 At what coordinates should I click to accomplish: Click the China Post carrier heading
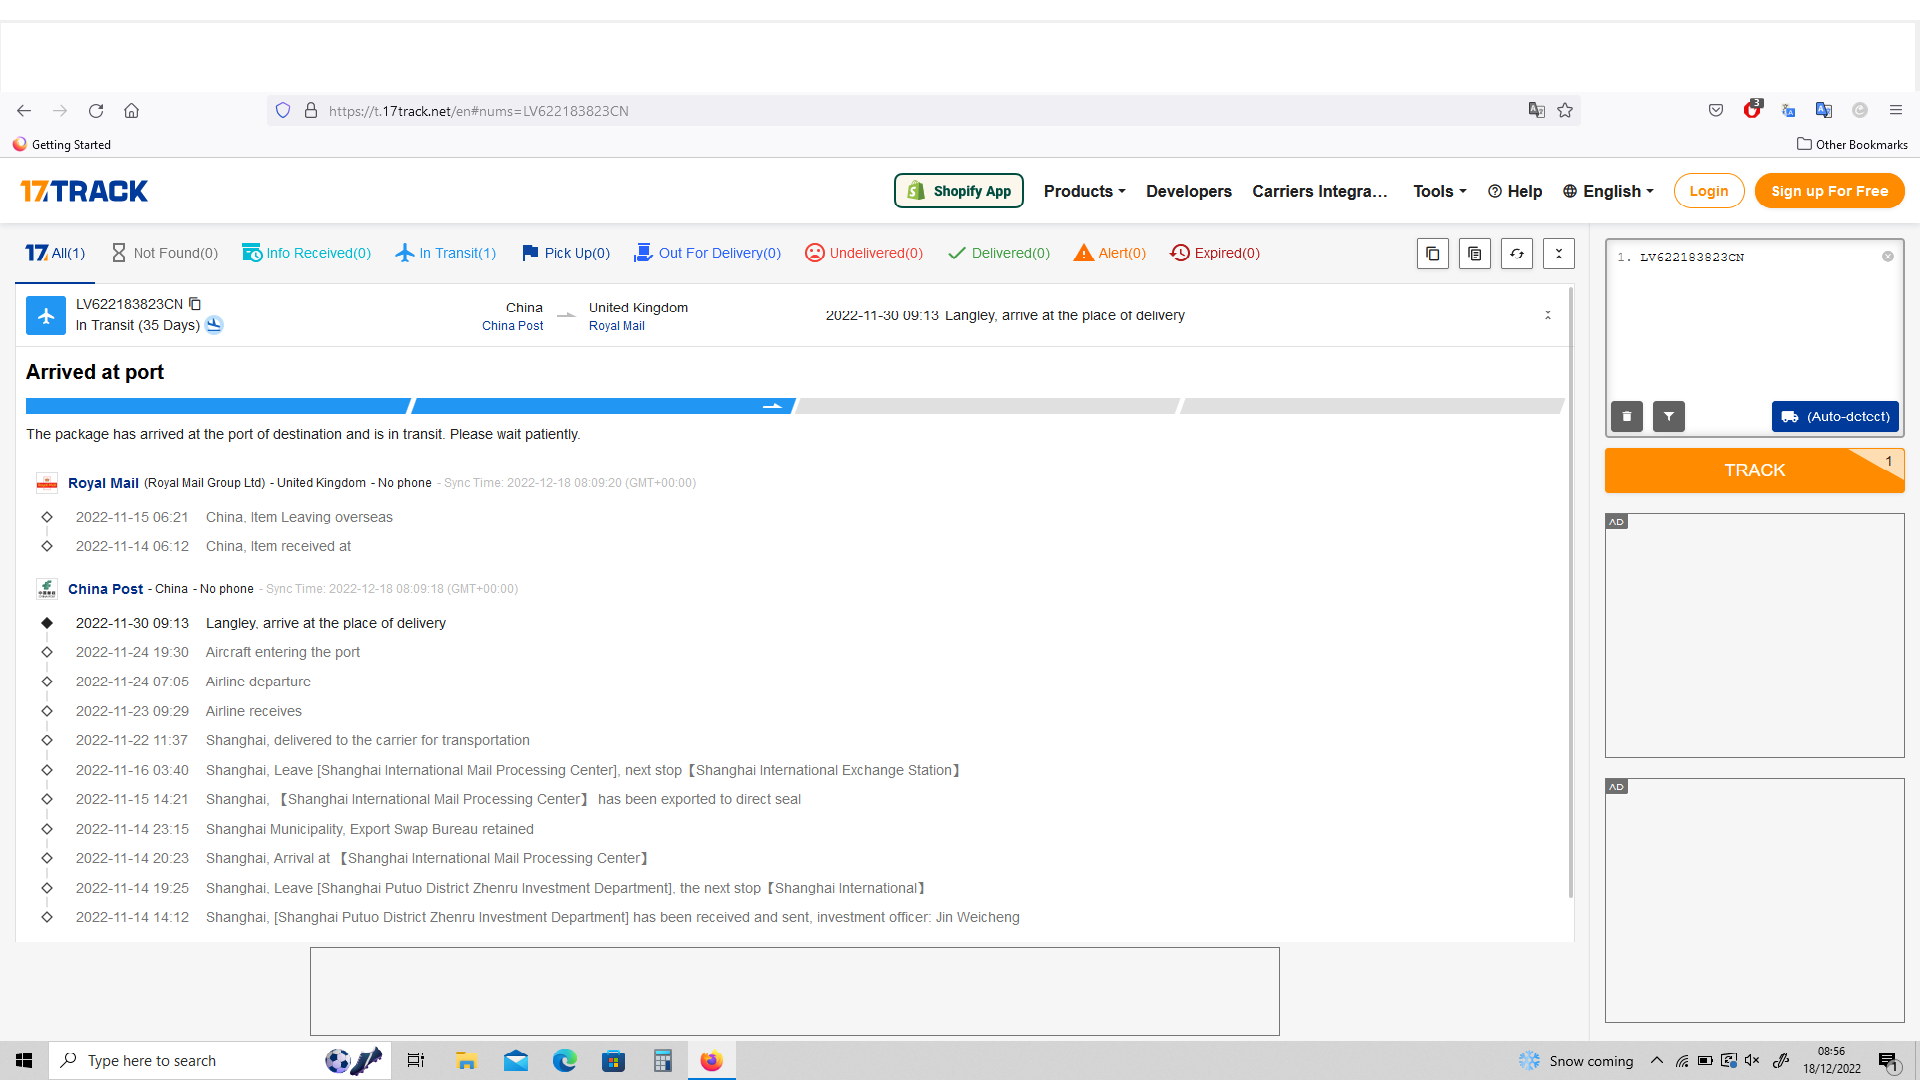(x=105, y=589)
